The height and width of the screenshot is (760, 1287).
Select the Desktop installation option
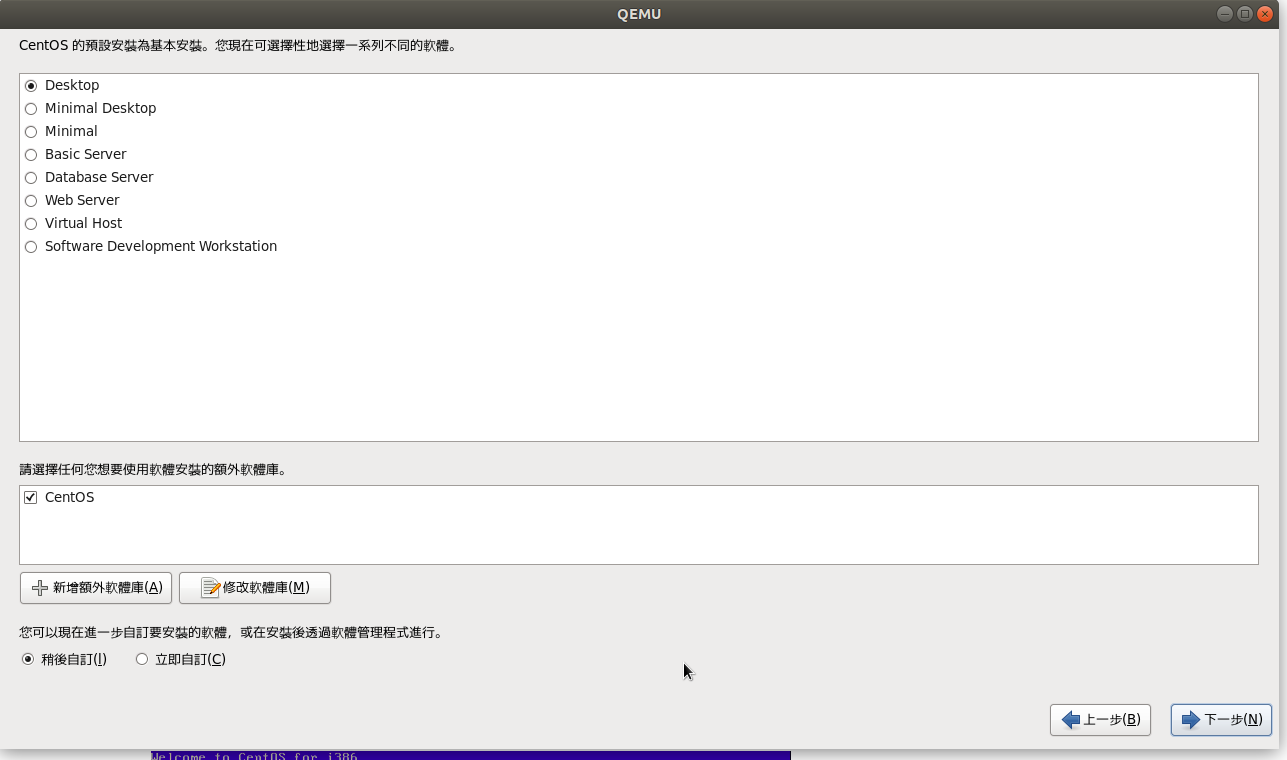click(x=31, y=86)
